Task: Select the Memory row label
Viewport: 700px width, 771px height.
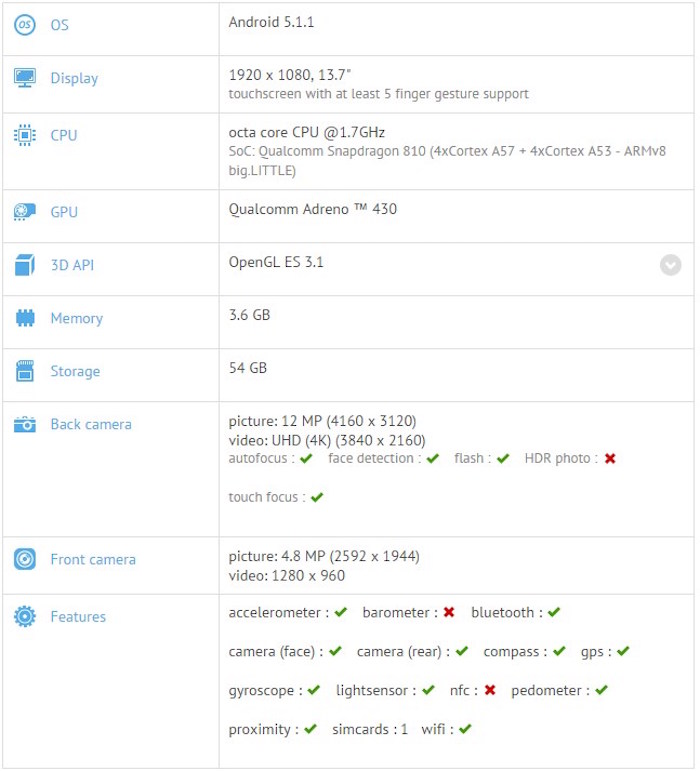Action: coord(76,318)
